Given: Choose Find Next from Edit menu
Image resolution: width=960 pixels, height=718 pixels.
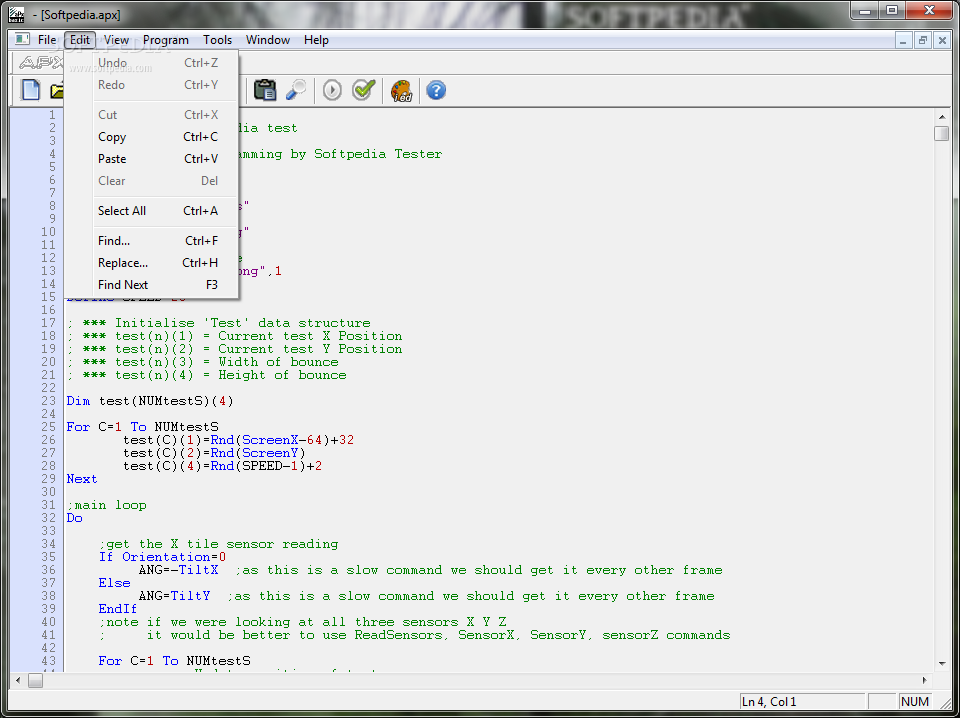Looking at the screenshot, I should coord(151,285).
